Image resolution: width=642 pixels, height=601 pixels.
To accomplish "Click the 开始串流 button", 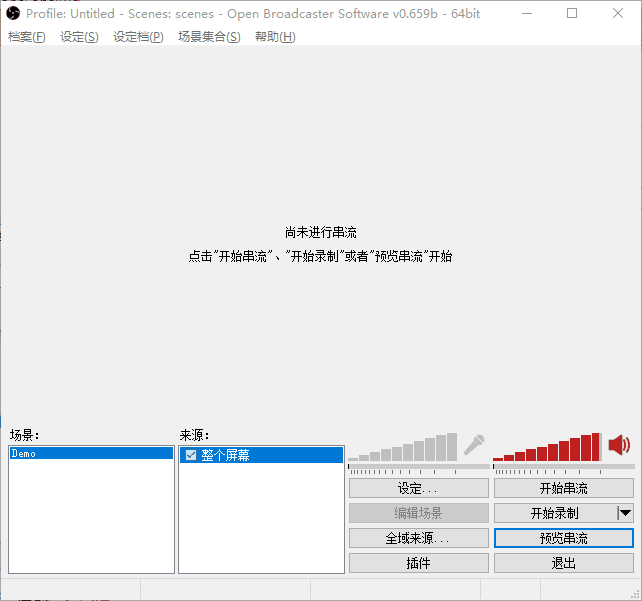I will click(563, 488).
